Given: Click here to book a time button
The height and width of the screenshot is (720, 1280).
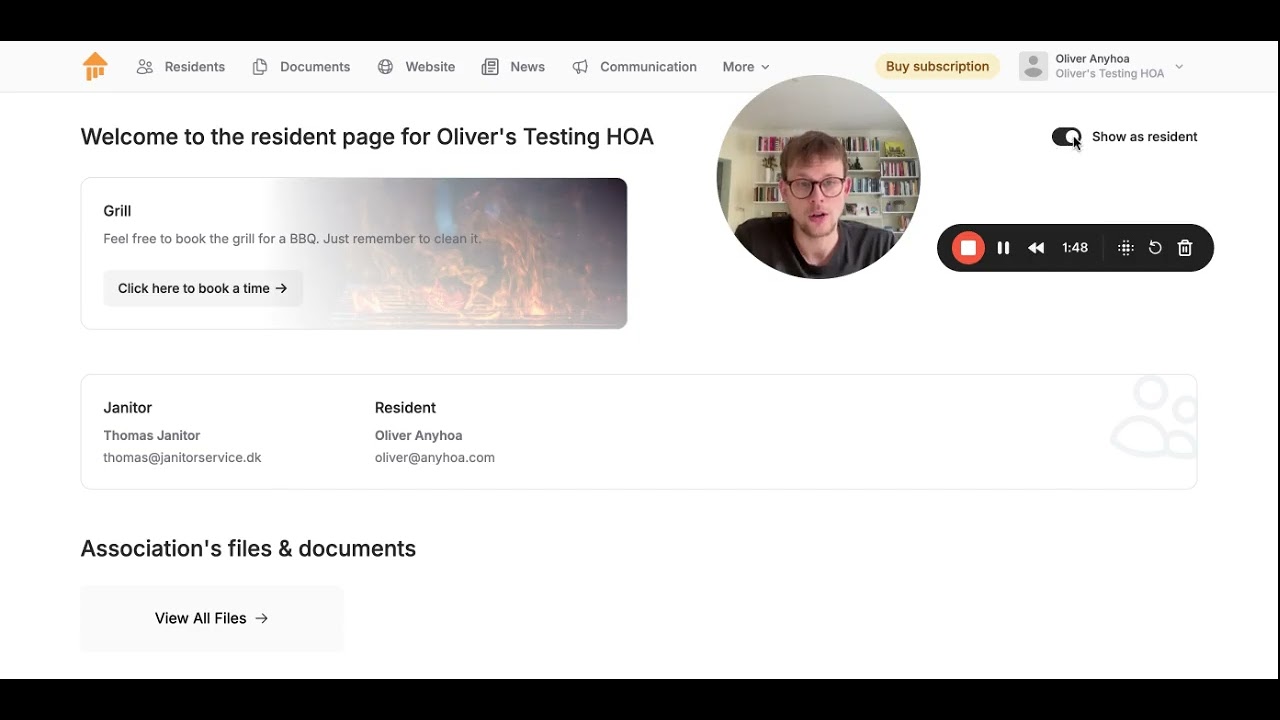Looking at the screenshot, I should 203,288.
